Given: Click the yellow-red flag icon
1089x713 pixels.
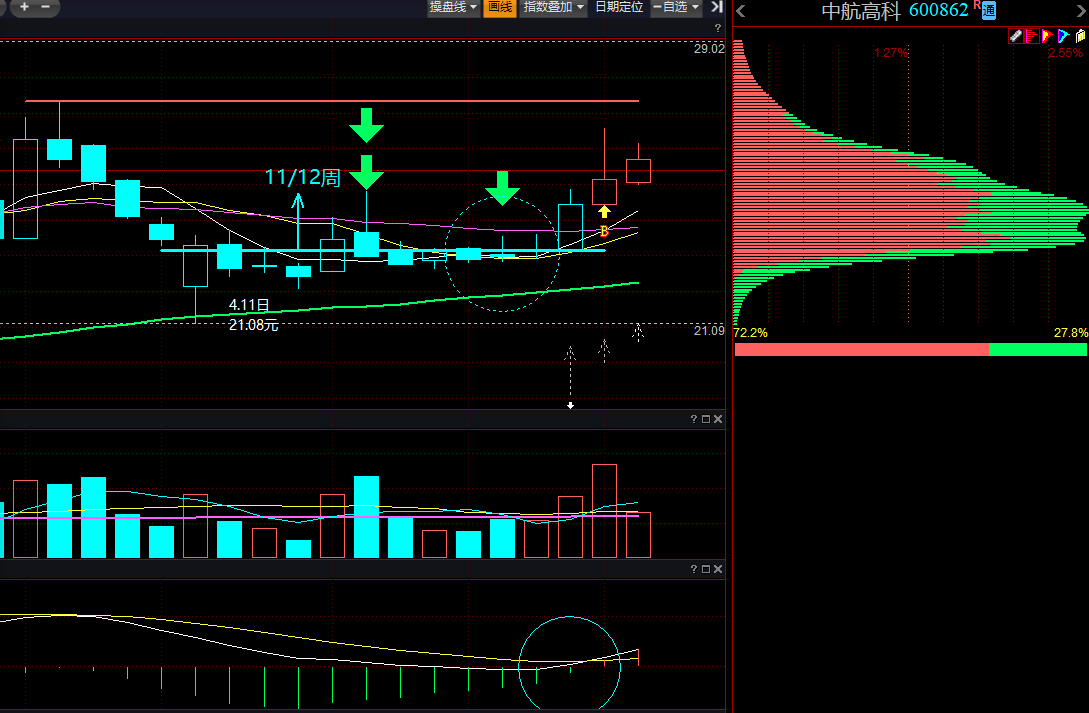Looking at the screenshot, I should tap(1047, 36).
